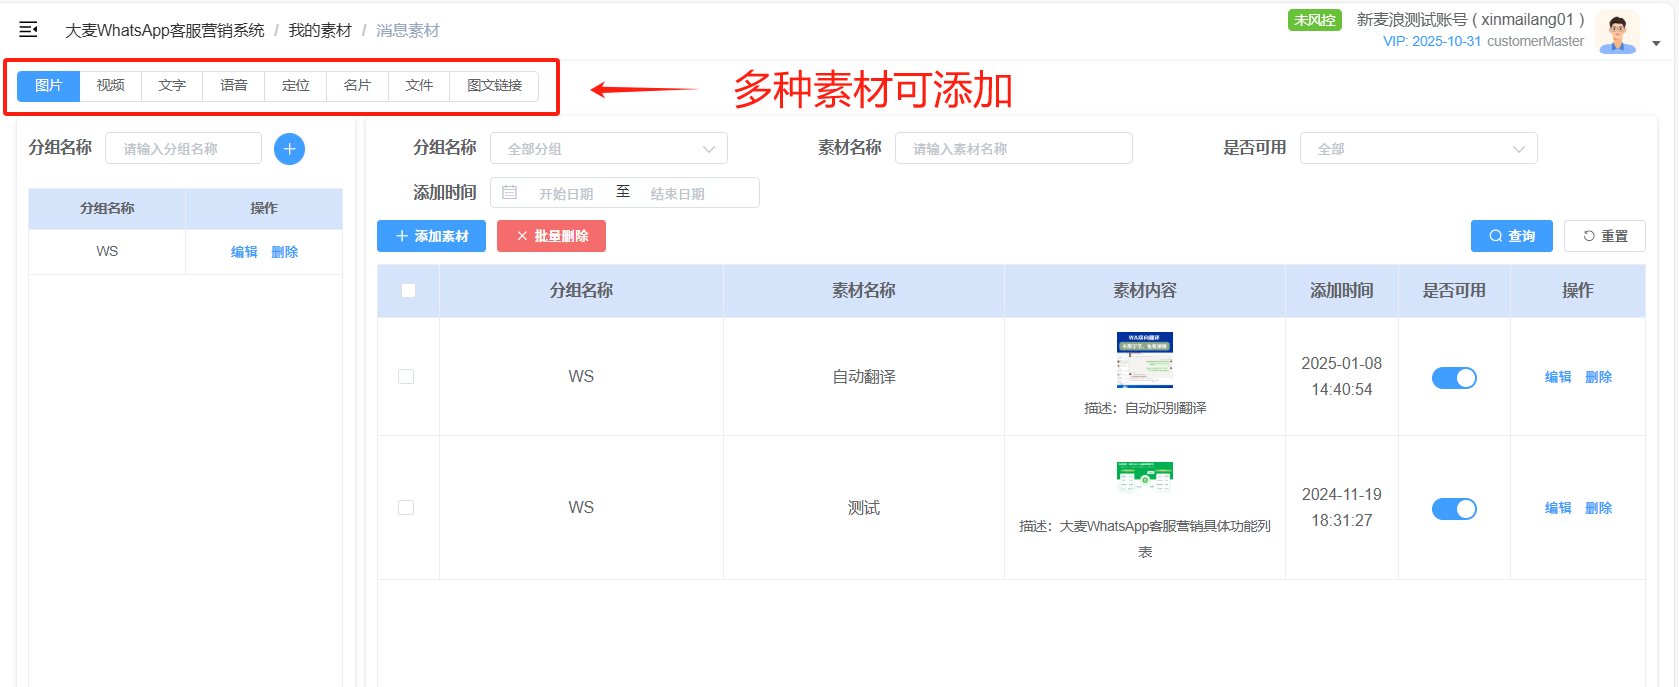Open the 是否可用 全部 dropdown
Screen dimensions: 1679x687
pyautogui.click(x=1419, y=148)
